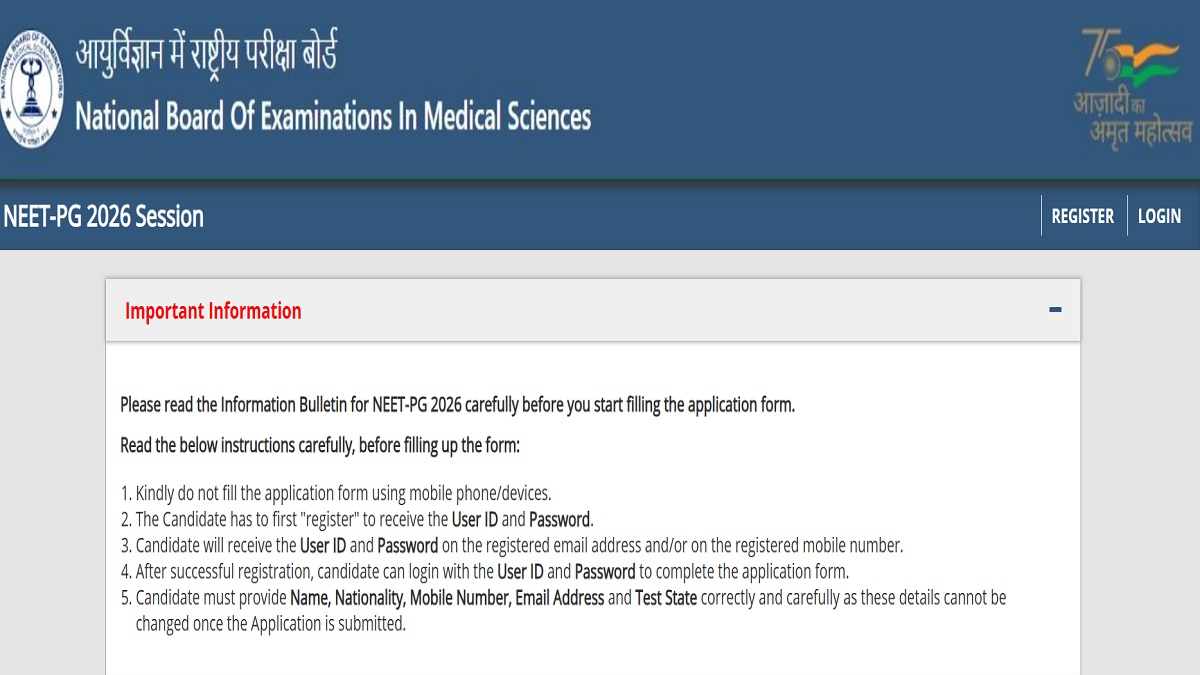Open the REGISTER page
This screenshot has width=1200, height=675.
[1083, 216]
